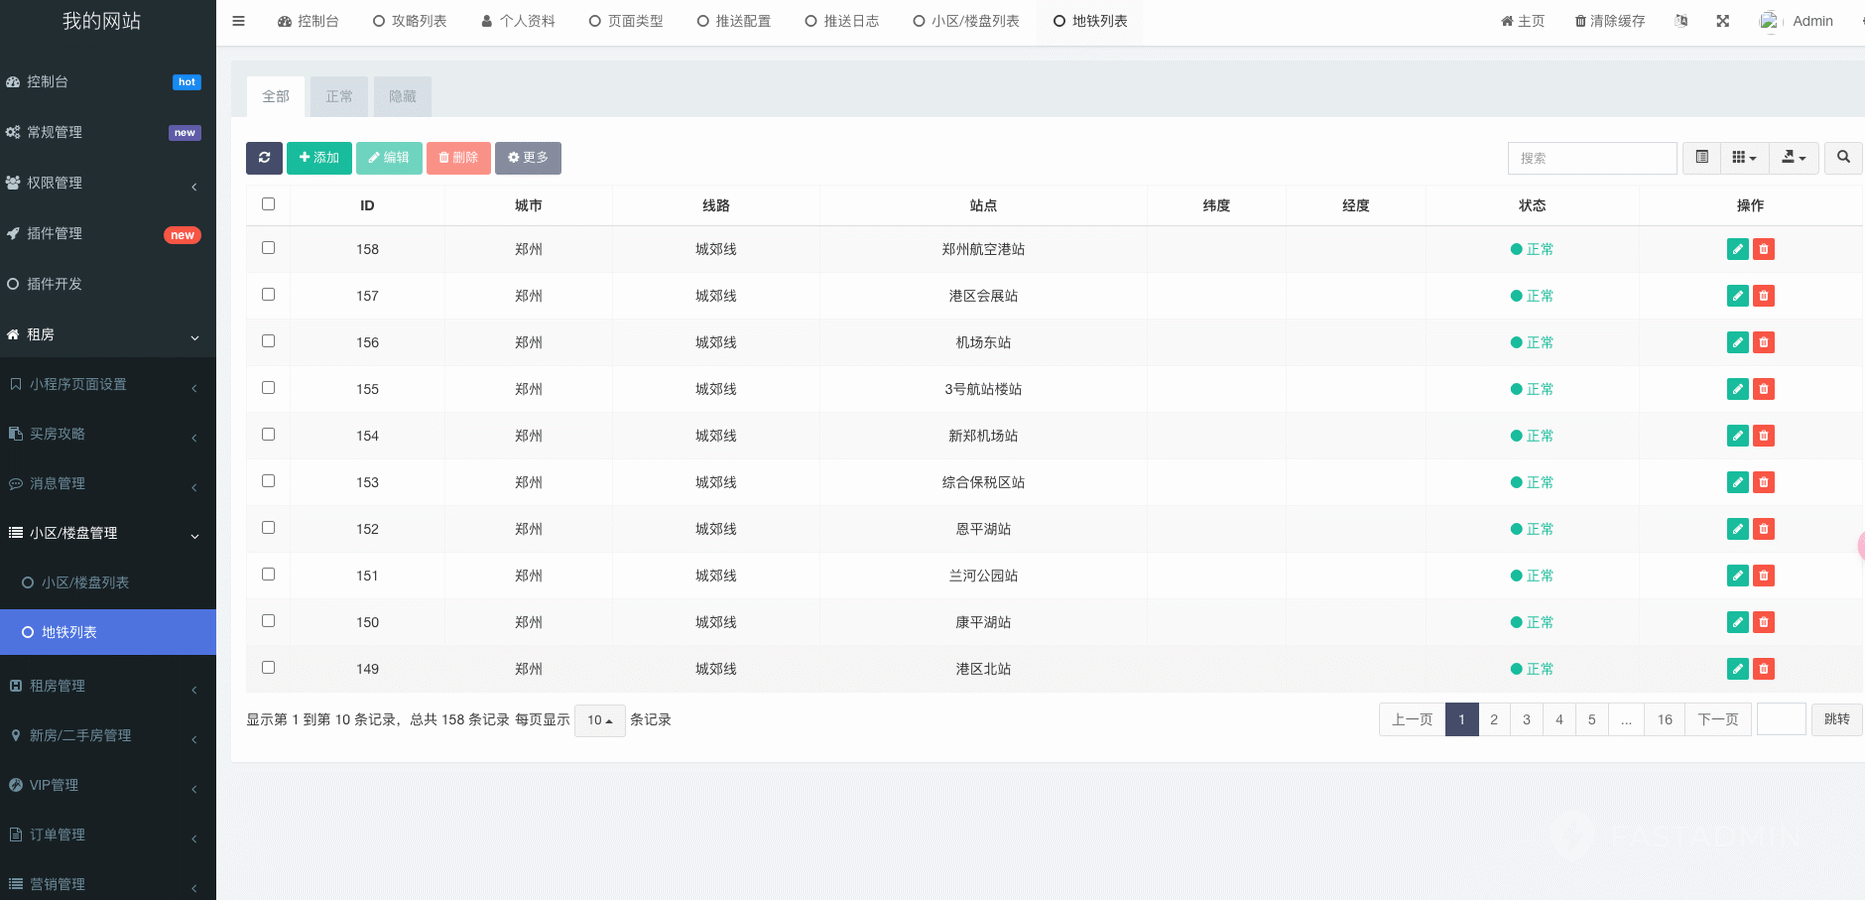Toggle table card view icon

pyautogui.click(x=1701, y=158)
